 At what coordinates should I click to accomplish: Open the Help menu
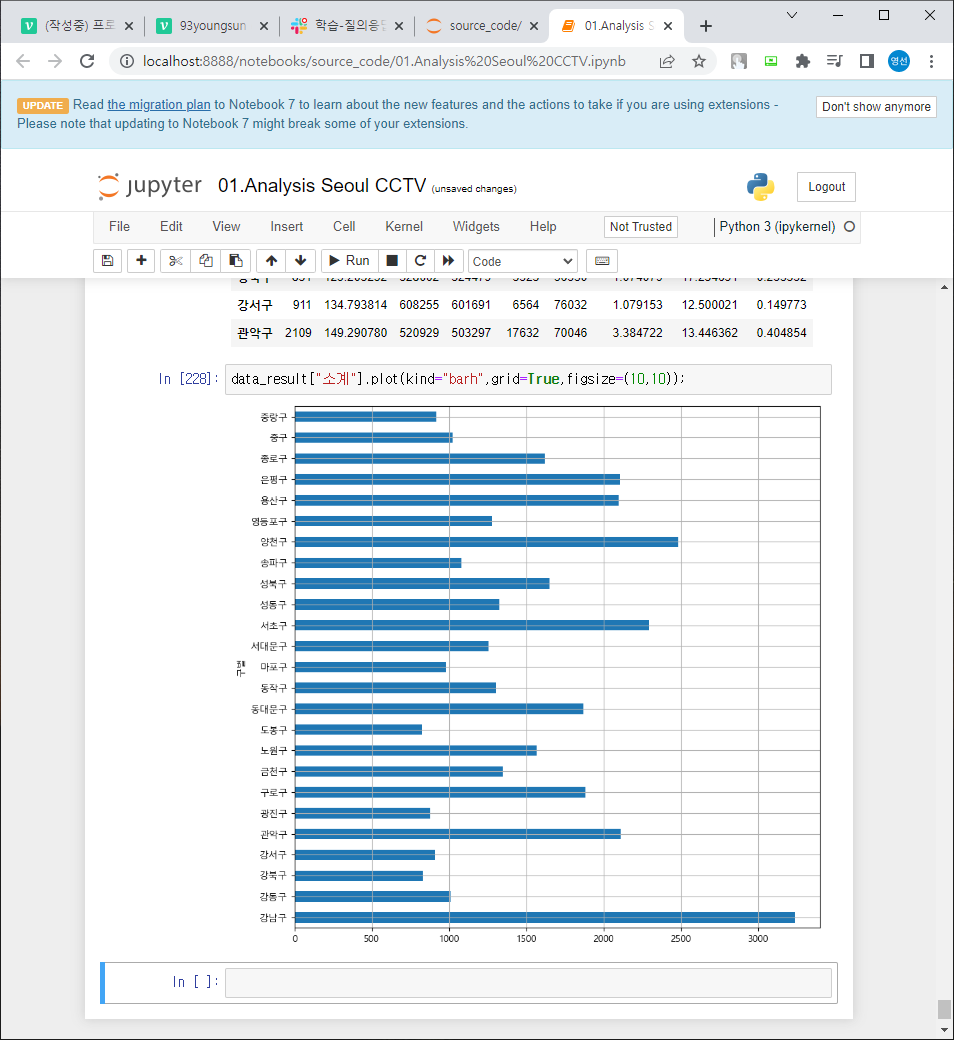click(x=543, y=227)
